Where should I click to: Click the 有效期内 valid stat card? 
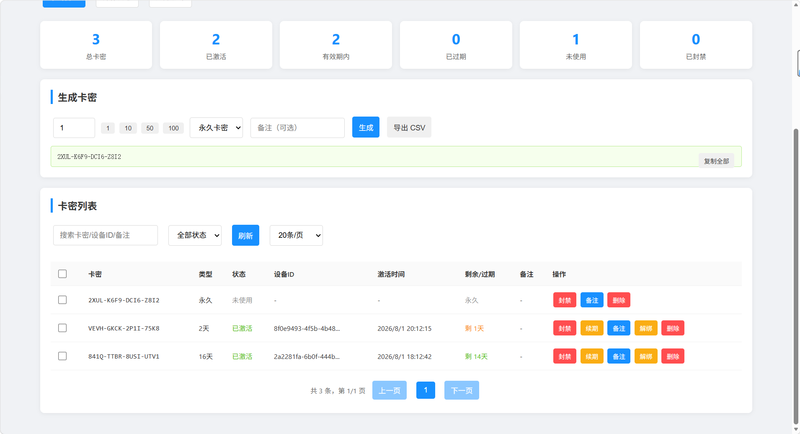pyautogui.click(x=336, y=45)
